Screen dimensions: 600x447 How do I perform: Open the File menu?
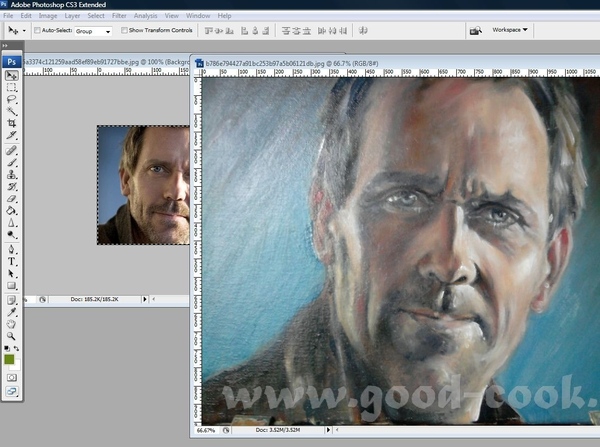(x=8, y=16)
